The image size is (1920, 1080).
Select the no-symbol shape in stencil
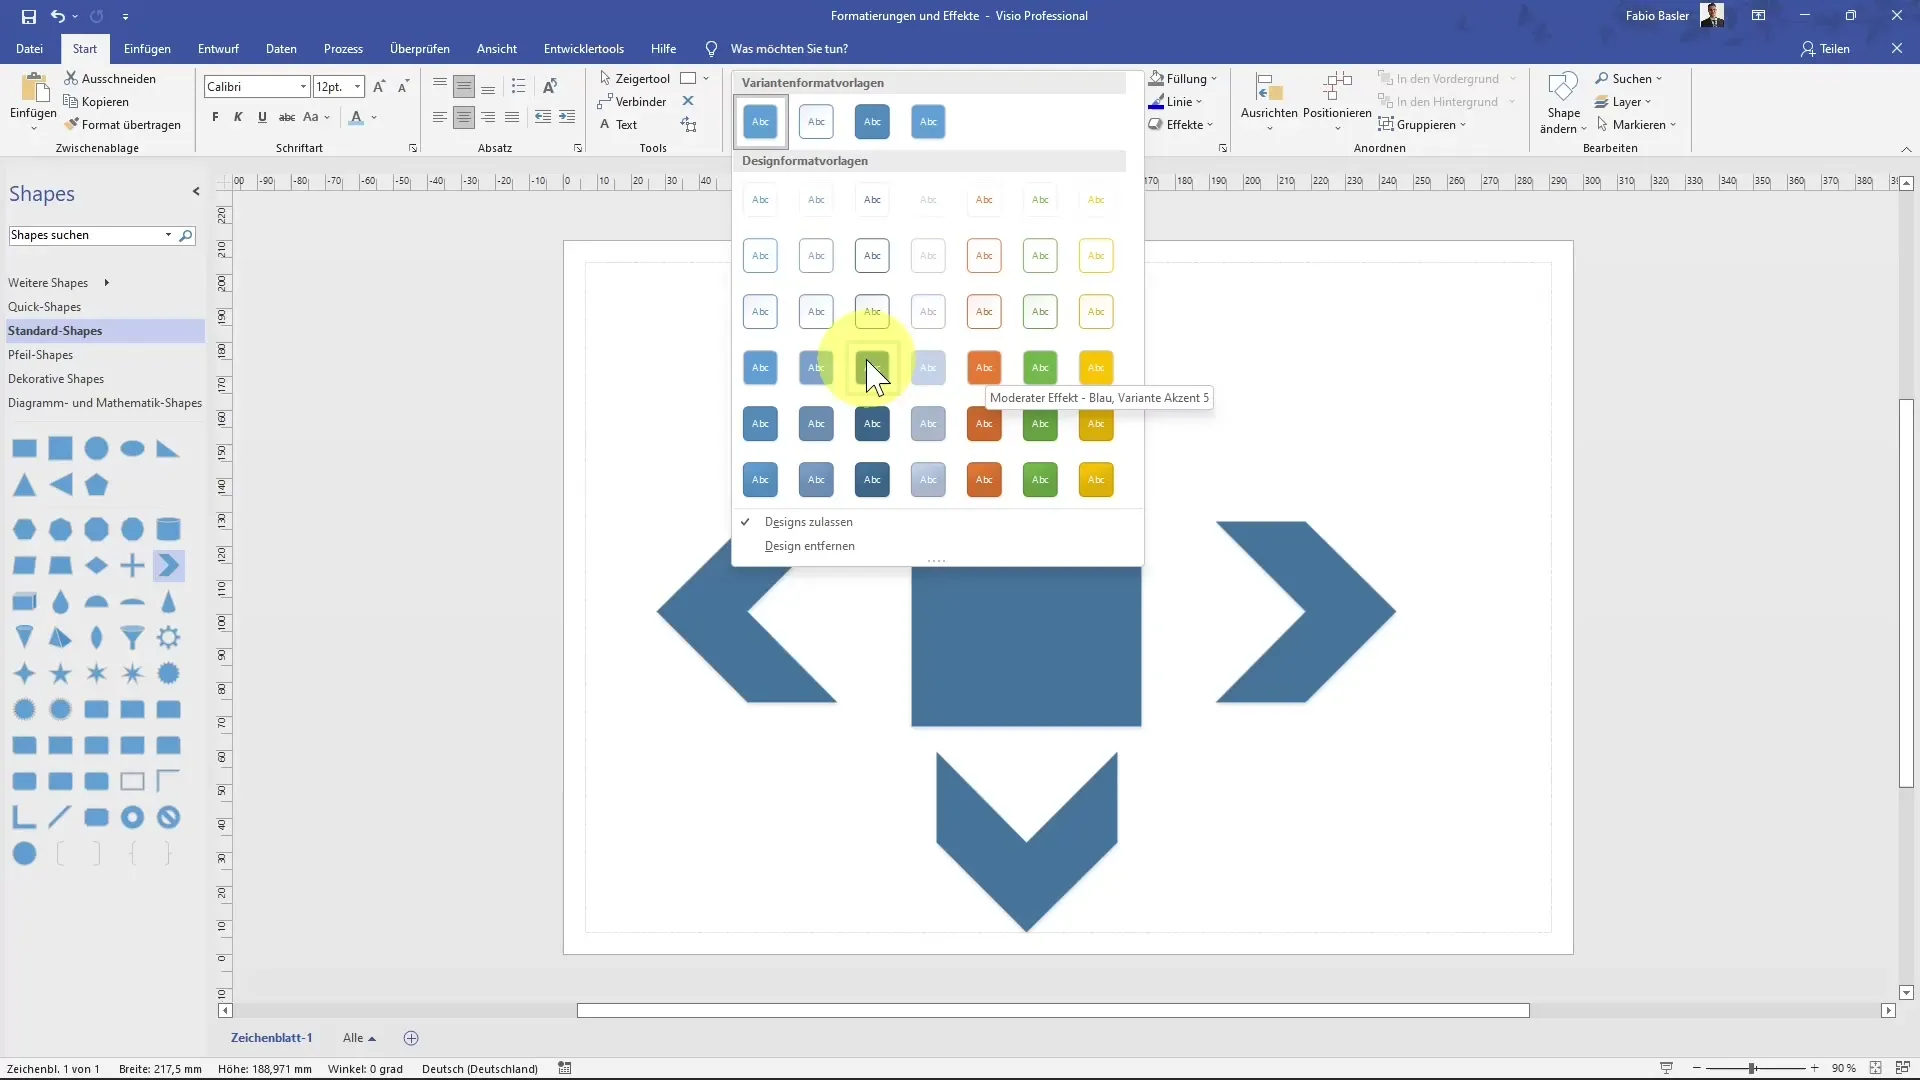click(168, 818)
